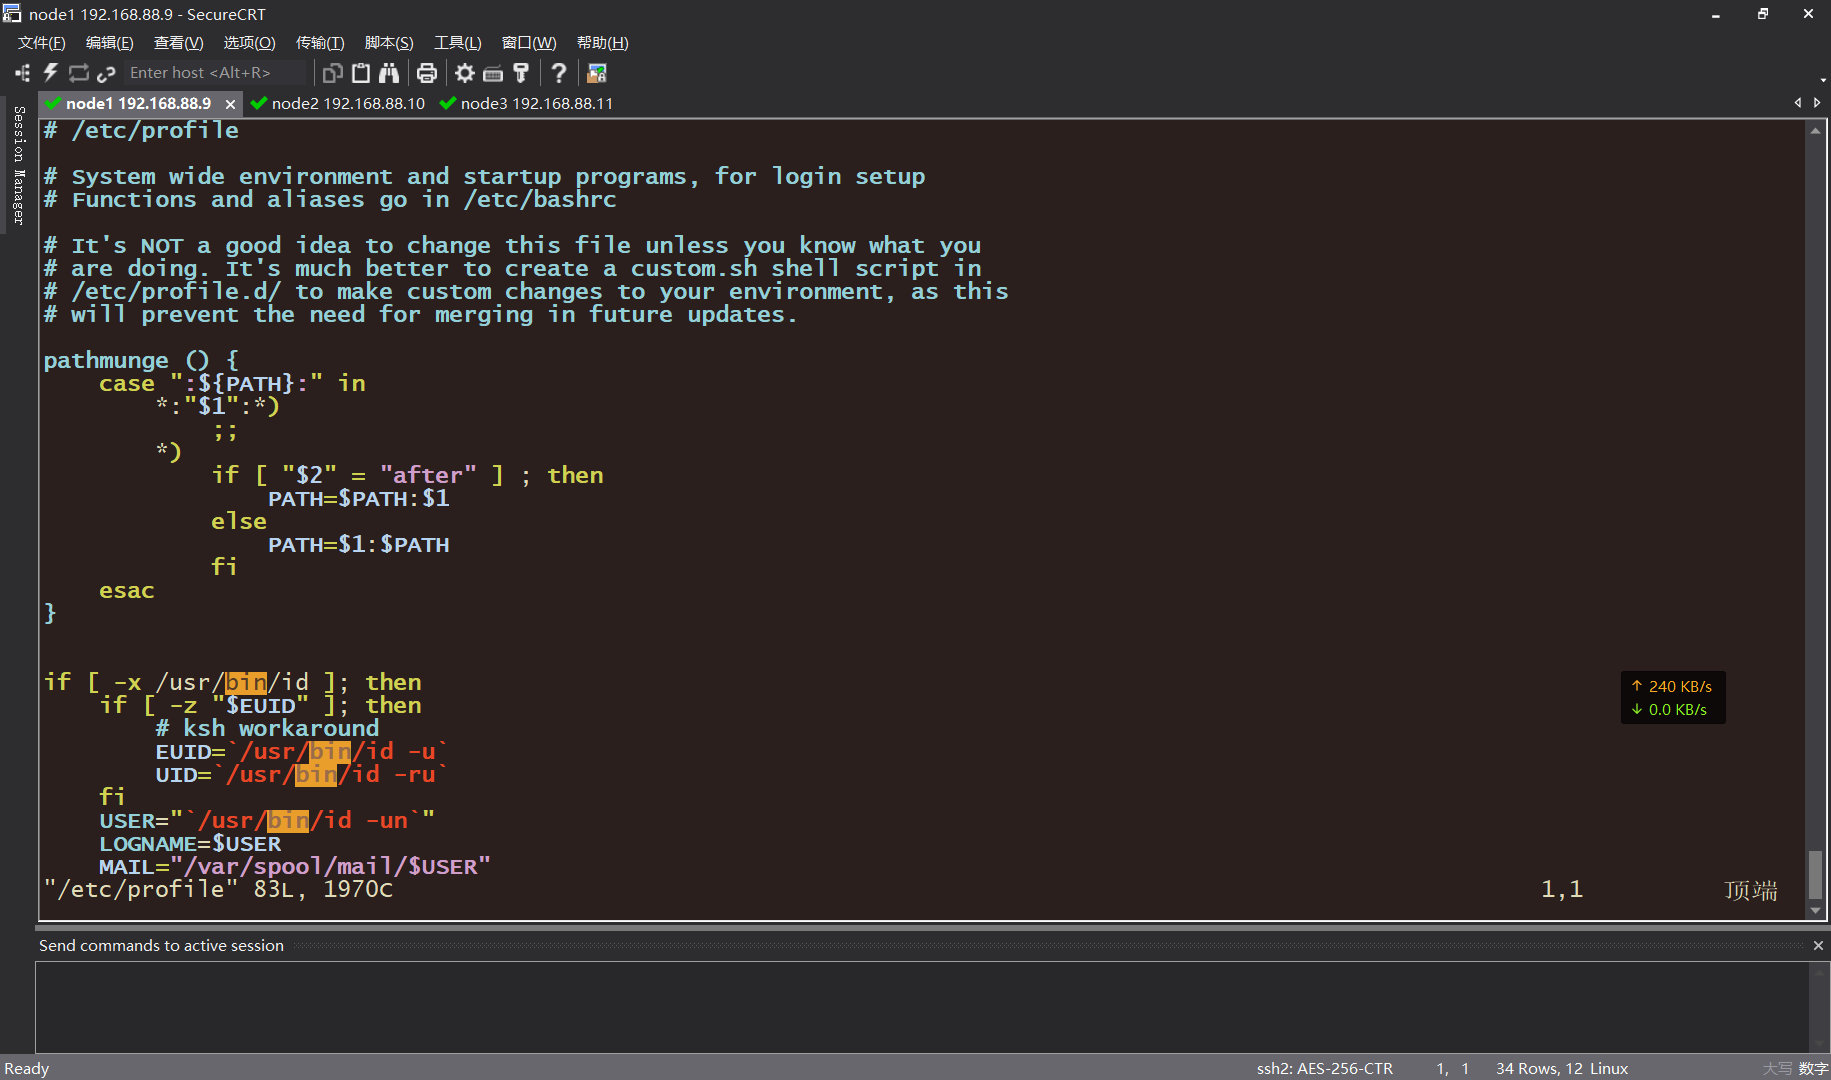The height and width of the screenshot is (1080, 1831).
Task: Click the Print icon
Action: pos(427,73)
